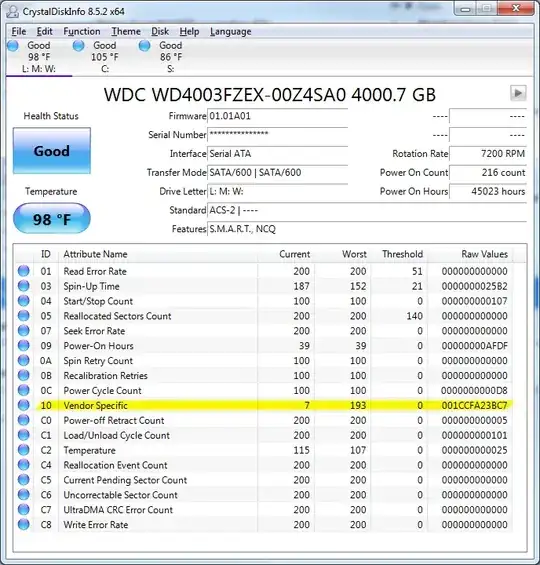Image resolution: width=540 pixels, height=565 pixels.
Task: Click the blue Good health status button
Action: [52, 151]
